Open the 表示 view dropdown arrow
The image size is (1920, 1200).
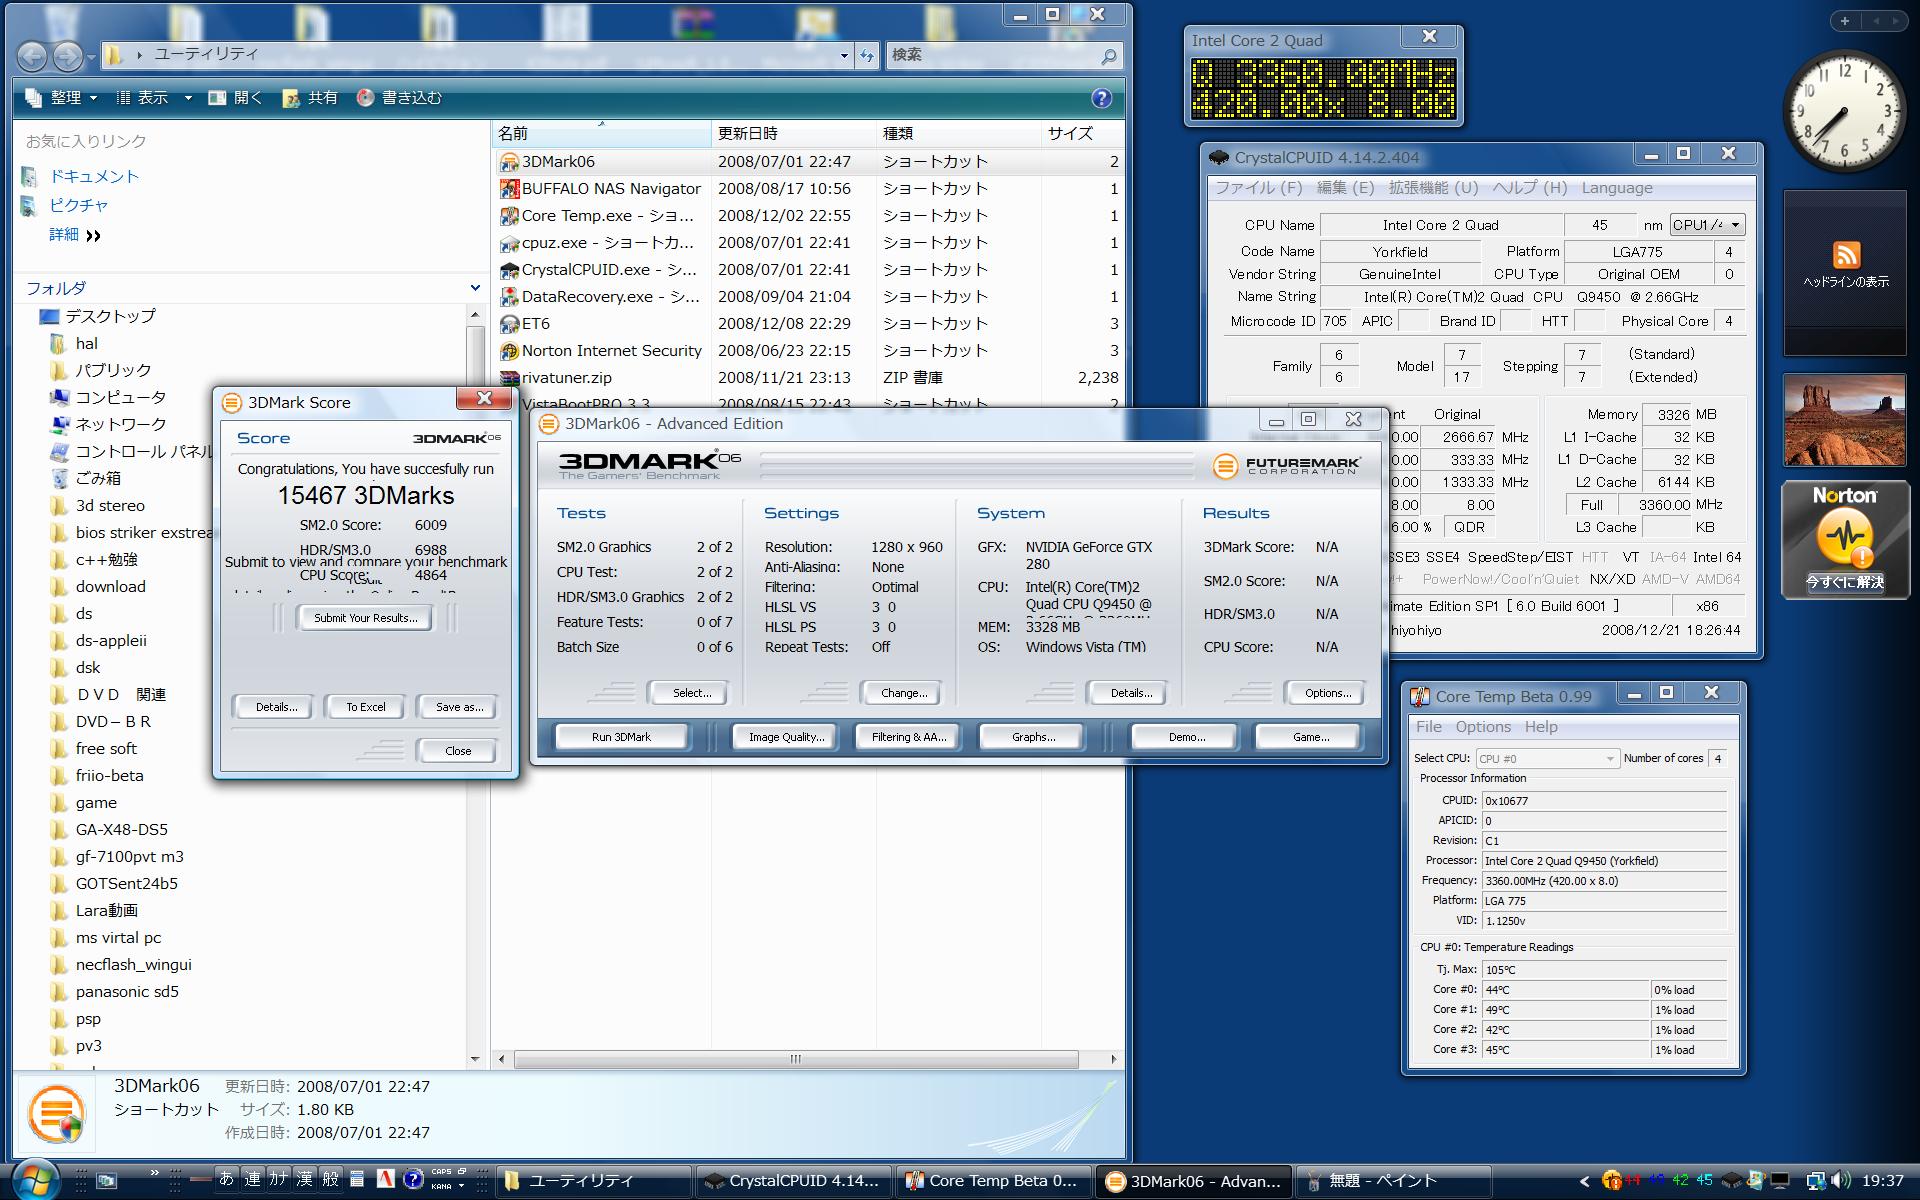188,98
